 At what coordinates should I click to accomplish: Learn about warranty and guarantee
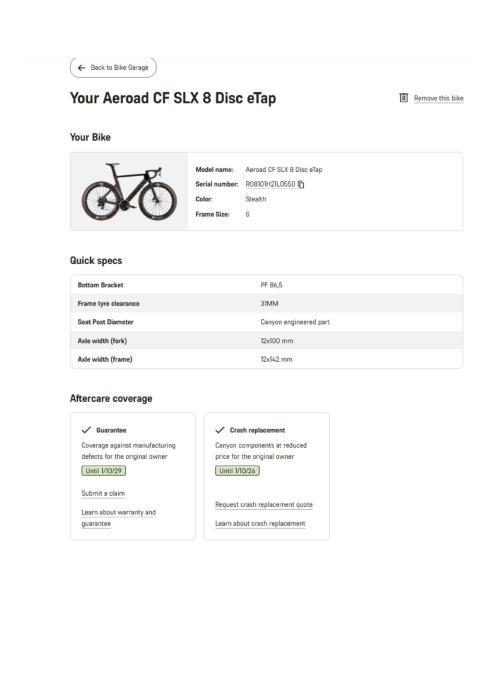[118, 518]
